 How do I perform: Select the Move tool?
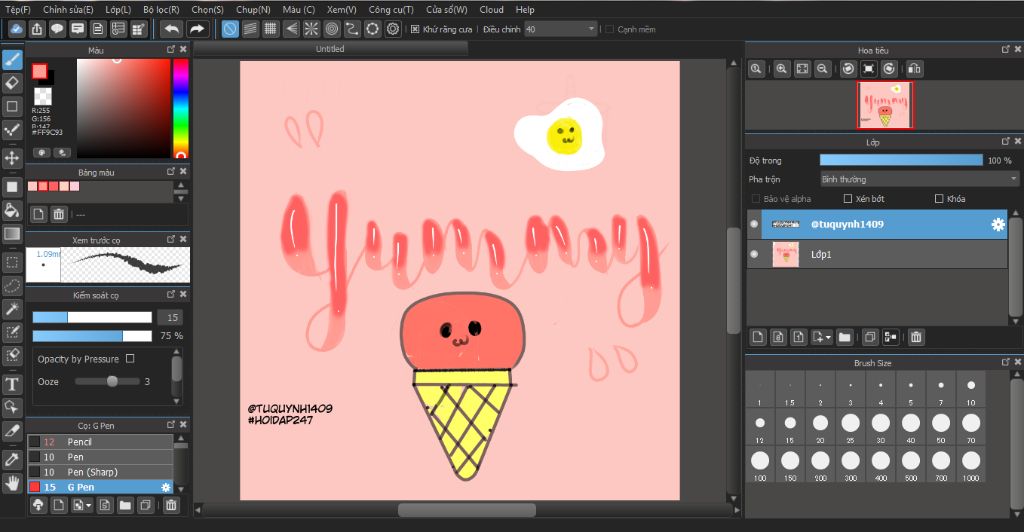pos(12,158)
